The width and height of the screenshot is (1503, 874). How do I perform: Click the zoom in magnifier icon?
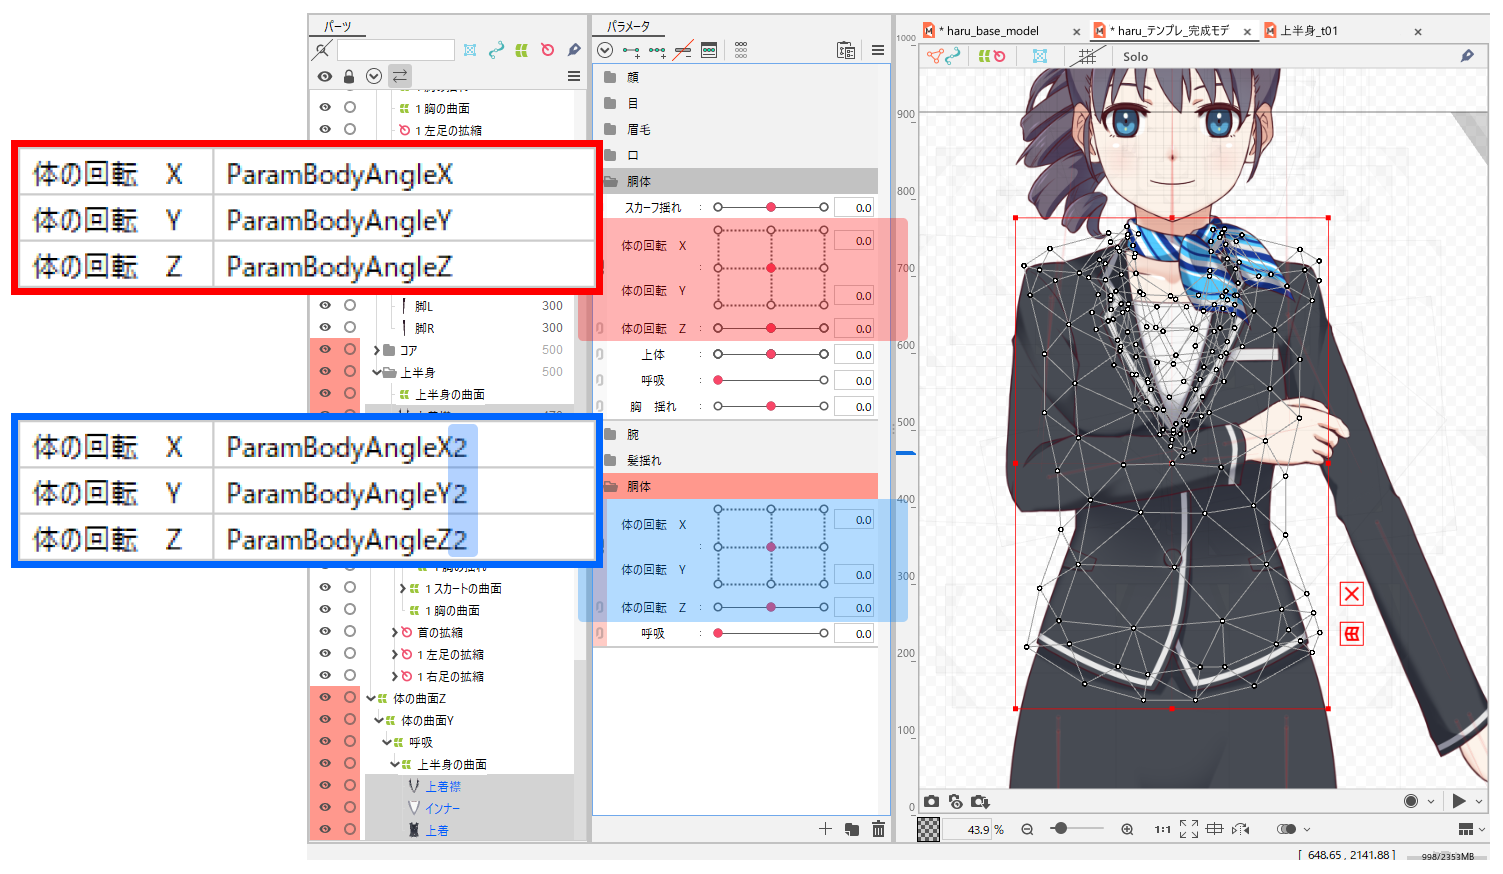click(1127, 829)
